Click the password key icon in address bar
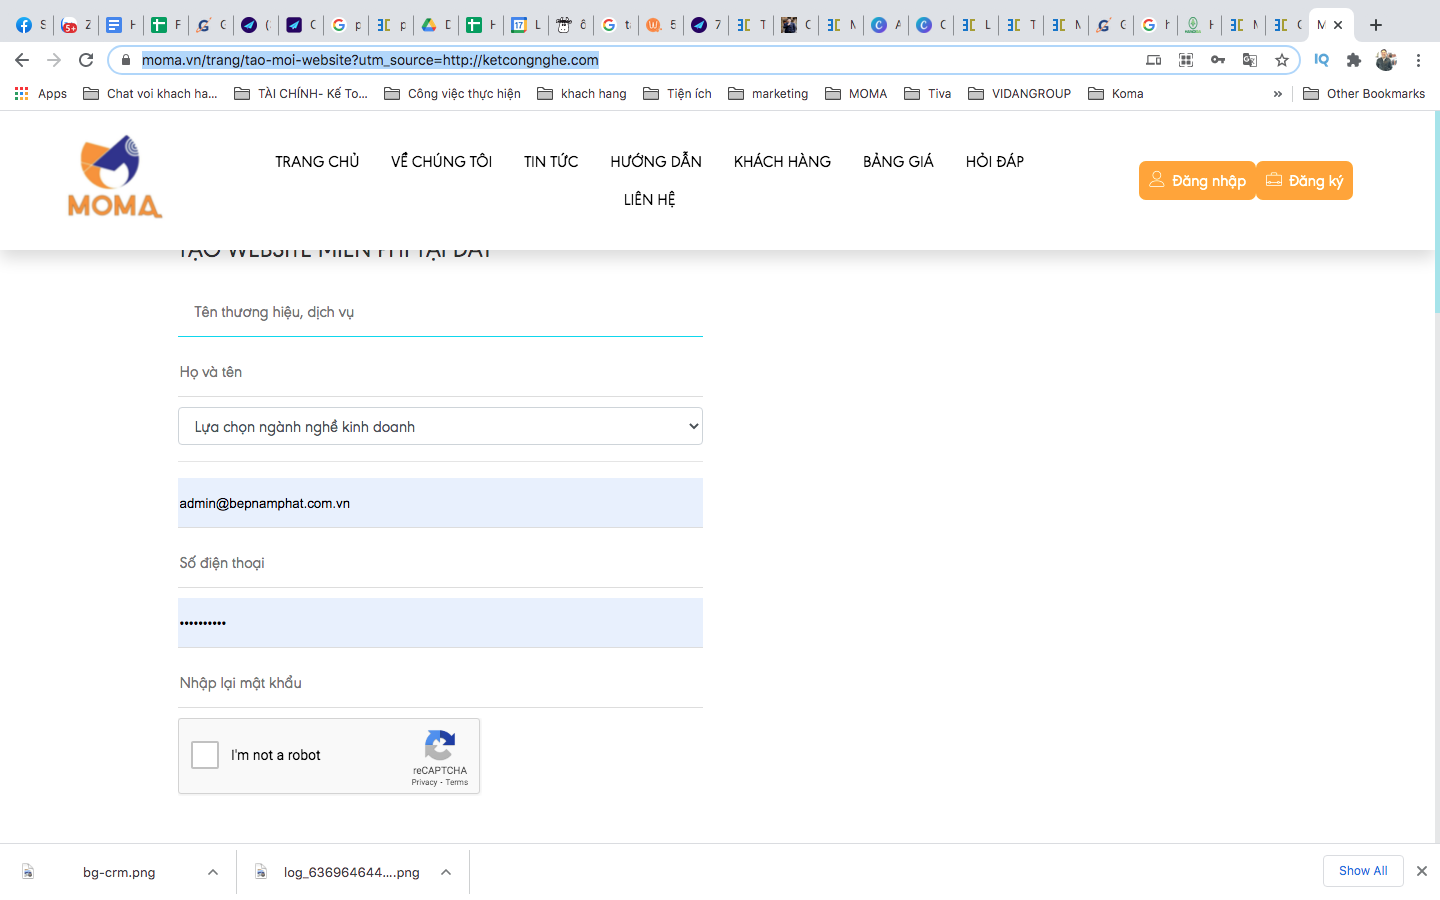Screen dimensions: 1440x900 click(1217, 60)
